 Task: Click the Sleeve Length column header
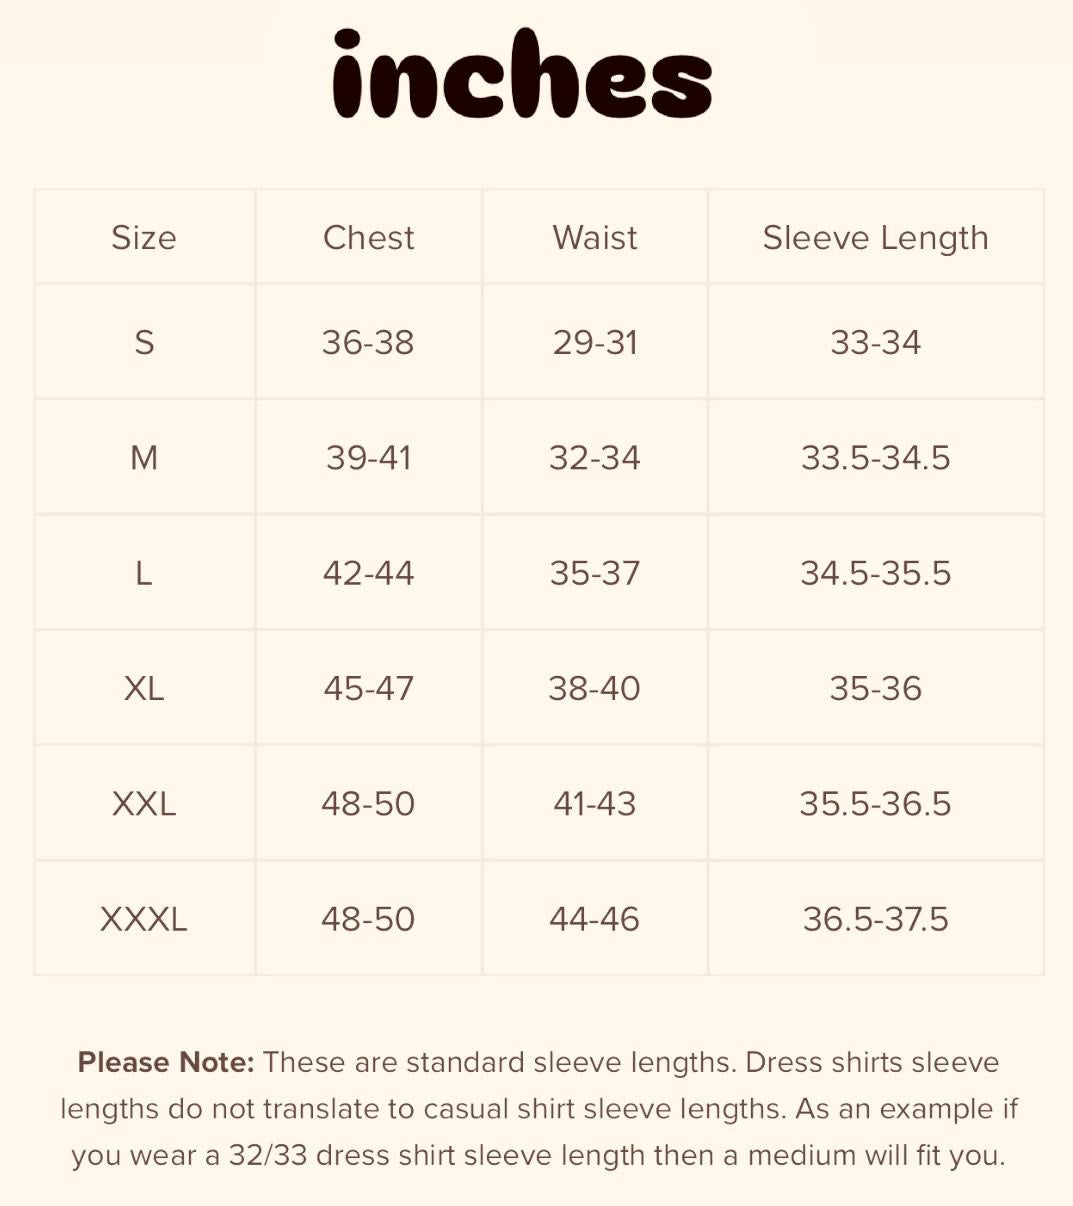coord(875,238)
